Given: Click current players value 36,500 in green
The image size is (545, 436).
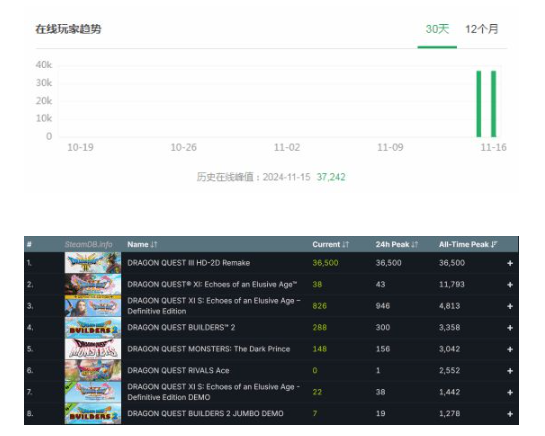Looking at the screenshot, I should point(325,263).
